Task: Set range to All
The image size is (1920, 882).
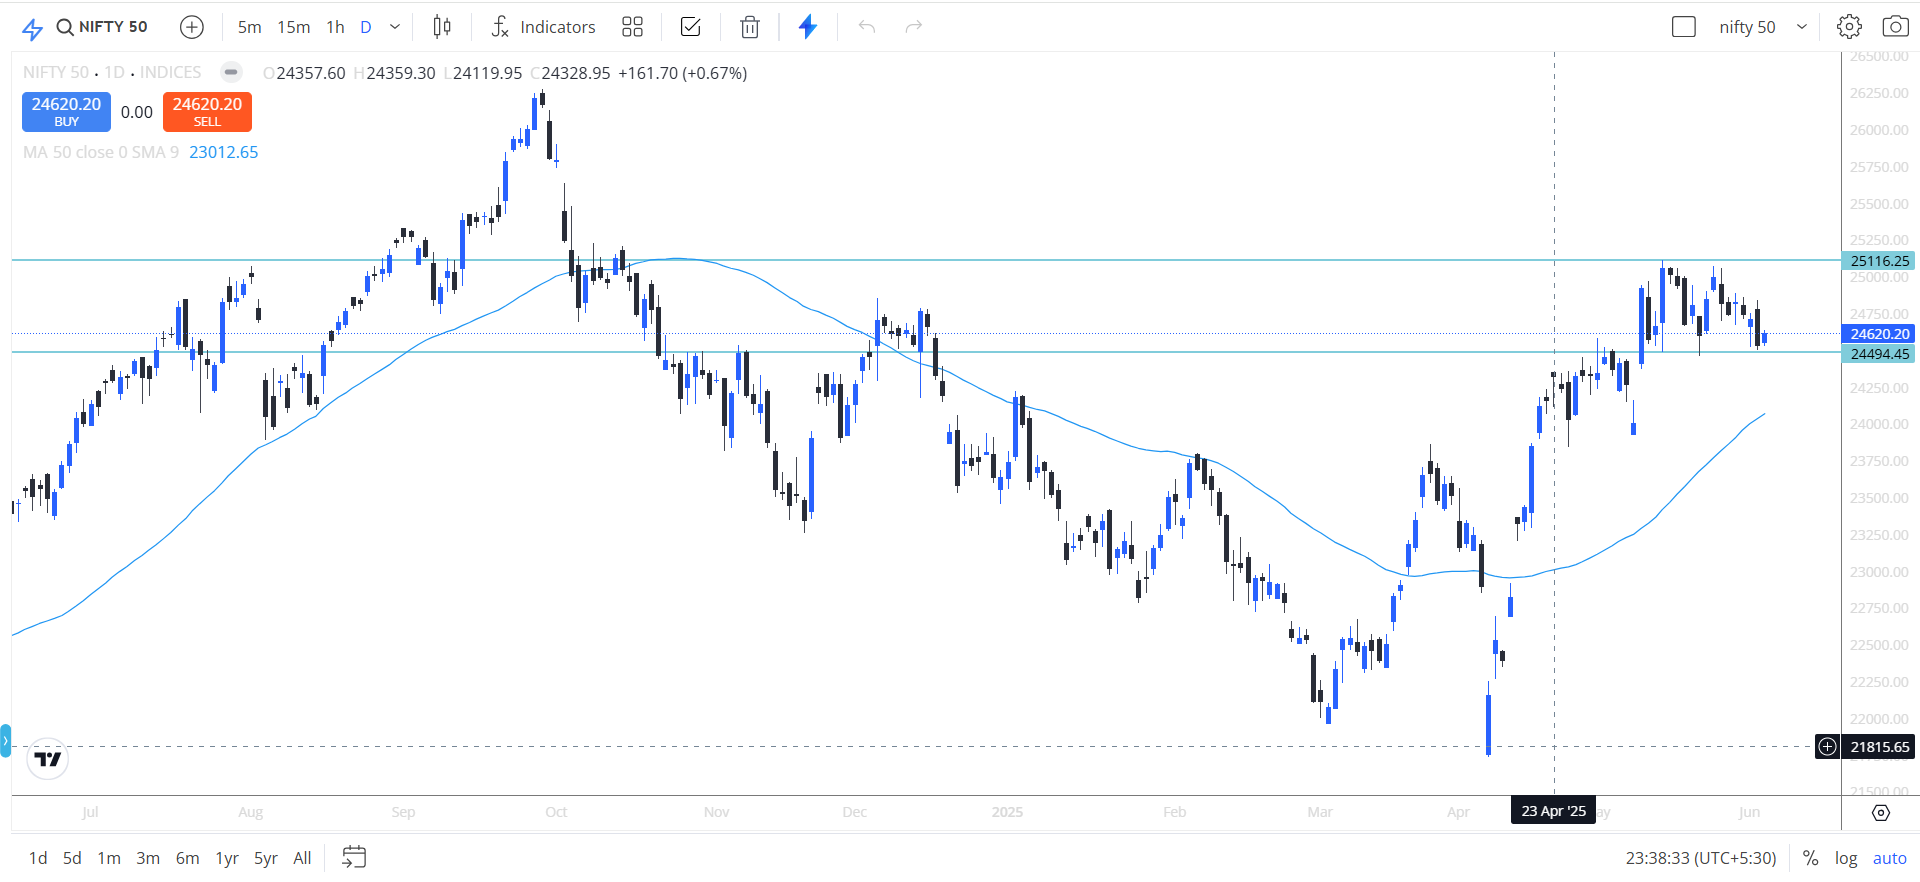Action: [x=302, y=858]
